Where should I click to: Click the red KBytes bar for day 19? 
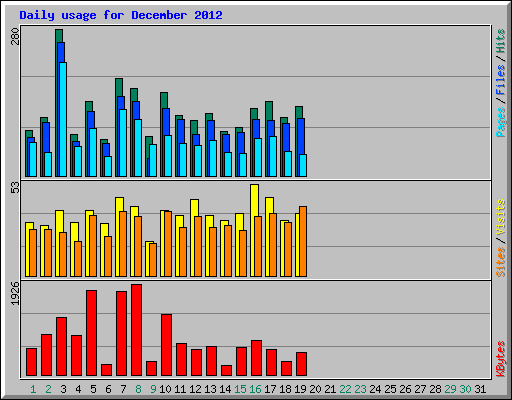(301, 364)
